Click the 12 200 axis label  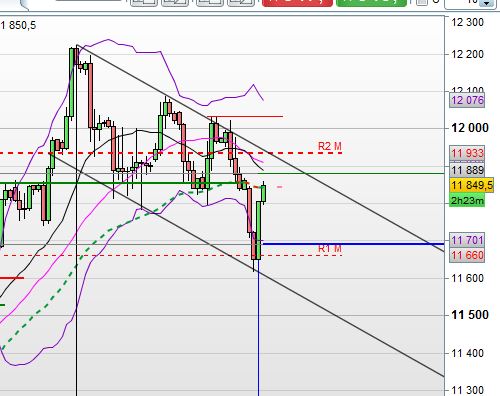point(467,54)
